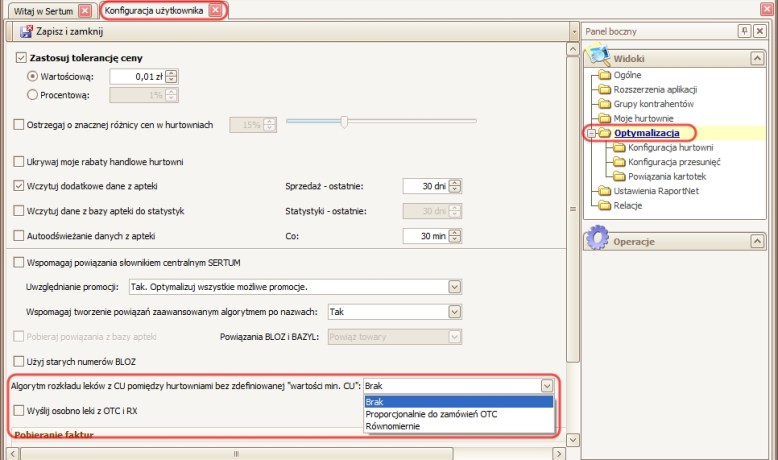
Task: Select Równomiernie from the dropdown list
Action: 393,426
